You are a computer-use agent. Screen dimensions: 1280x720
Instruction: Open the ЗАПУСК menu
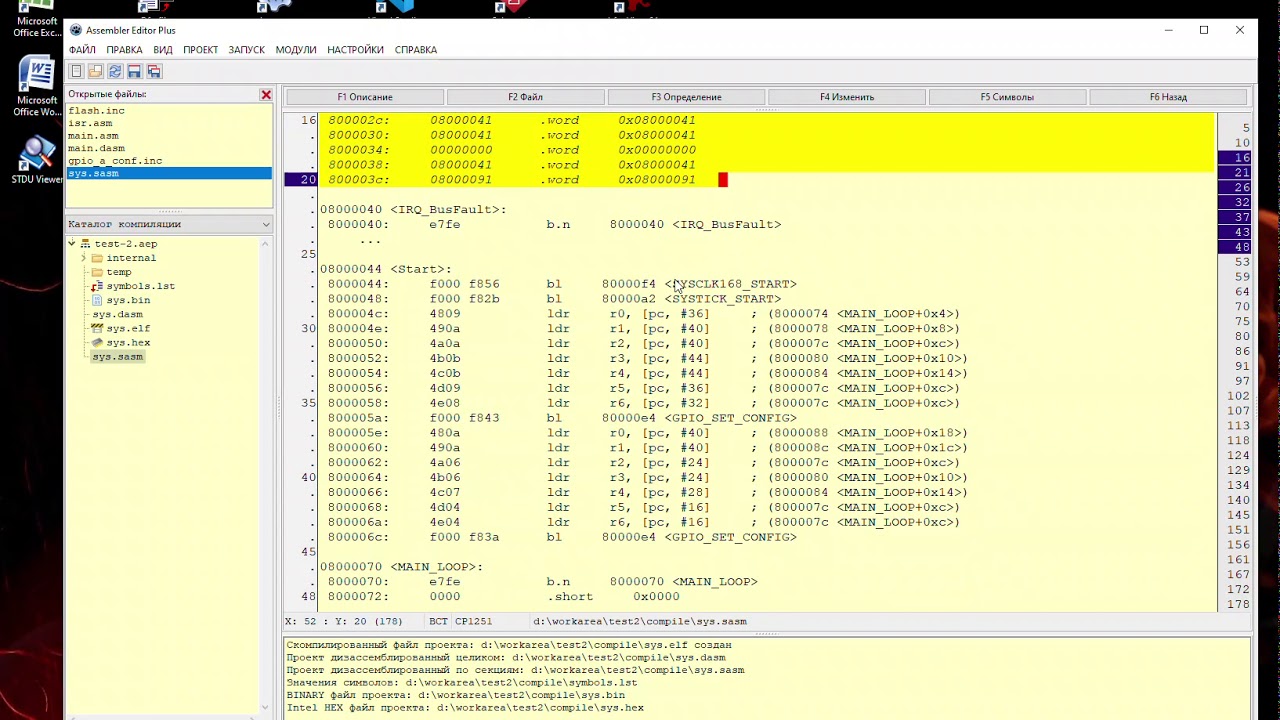click(x=246, y=50)
